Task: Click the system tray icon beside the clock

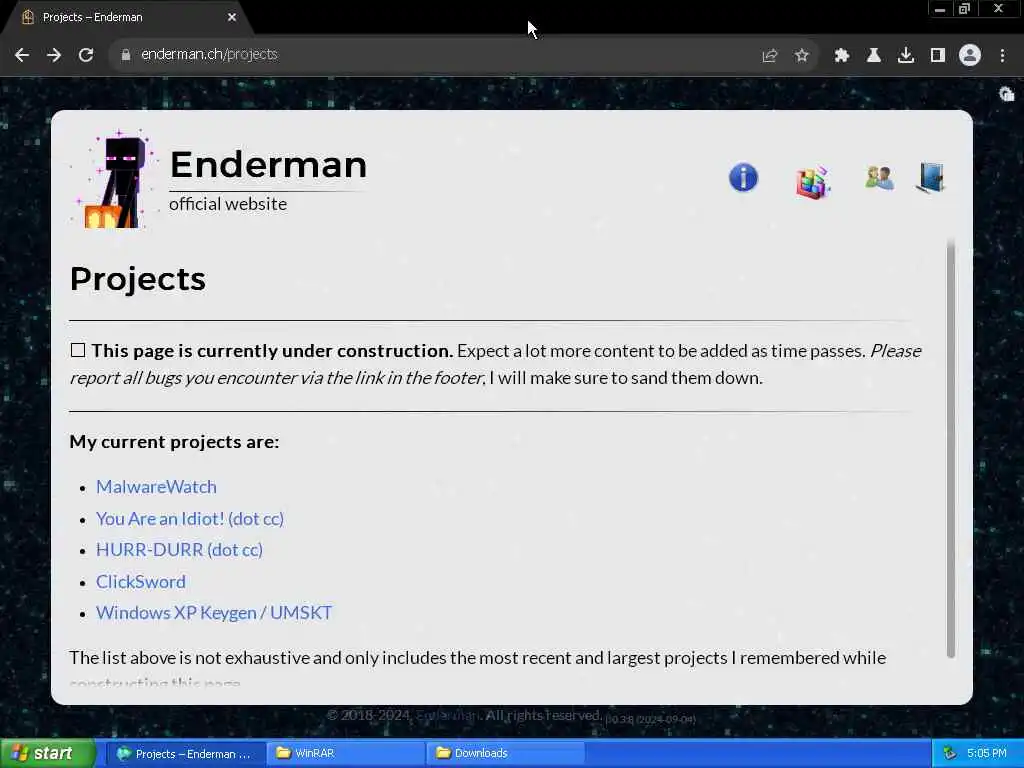Action: pyautogui.click(x=950, y=754)
